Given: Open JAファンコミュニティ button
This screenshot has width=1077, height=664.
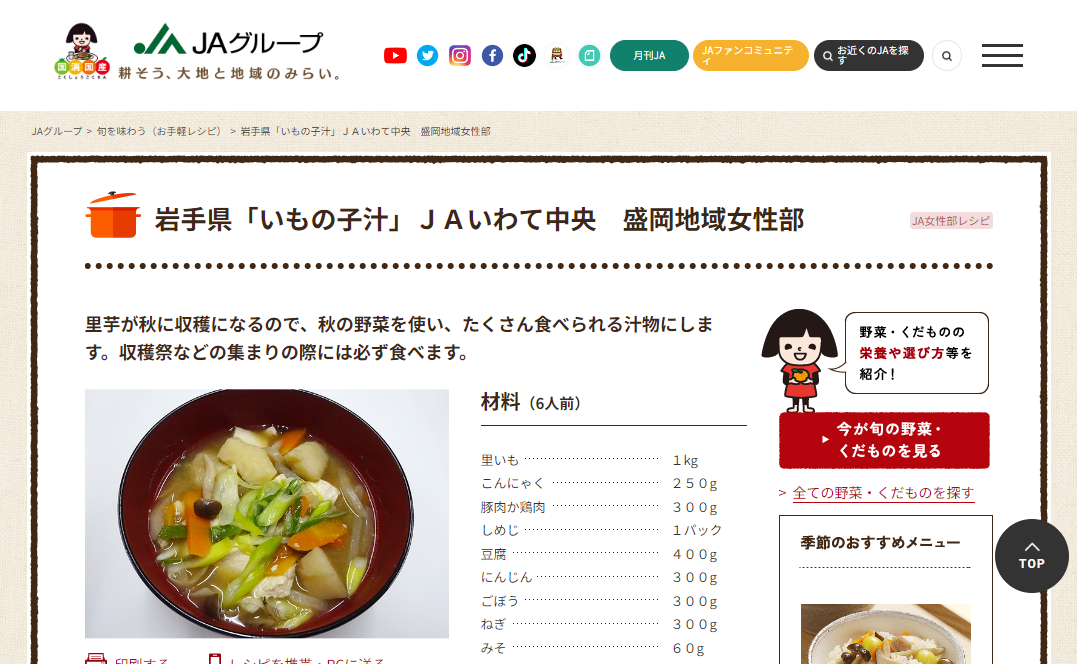Looking at the screenshot, I should click(751, 56).
